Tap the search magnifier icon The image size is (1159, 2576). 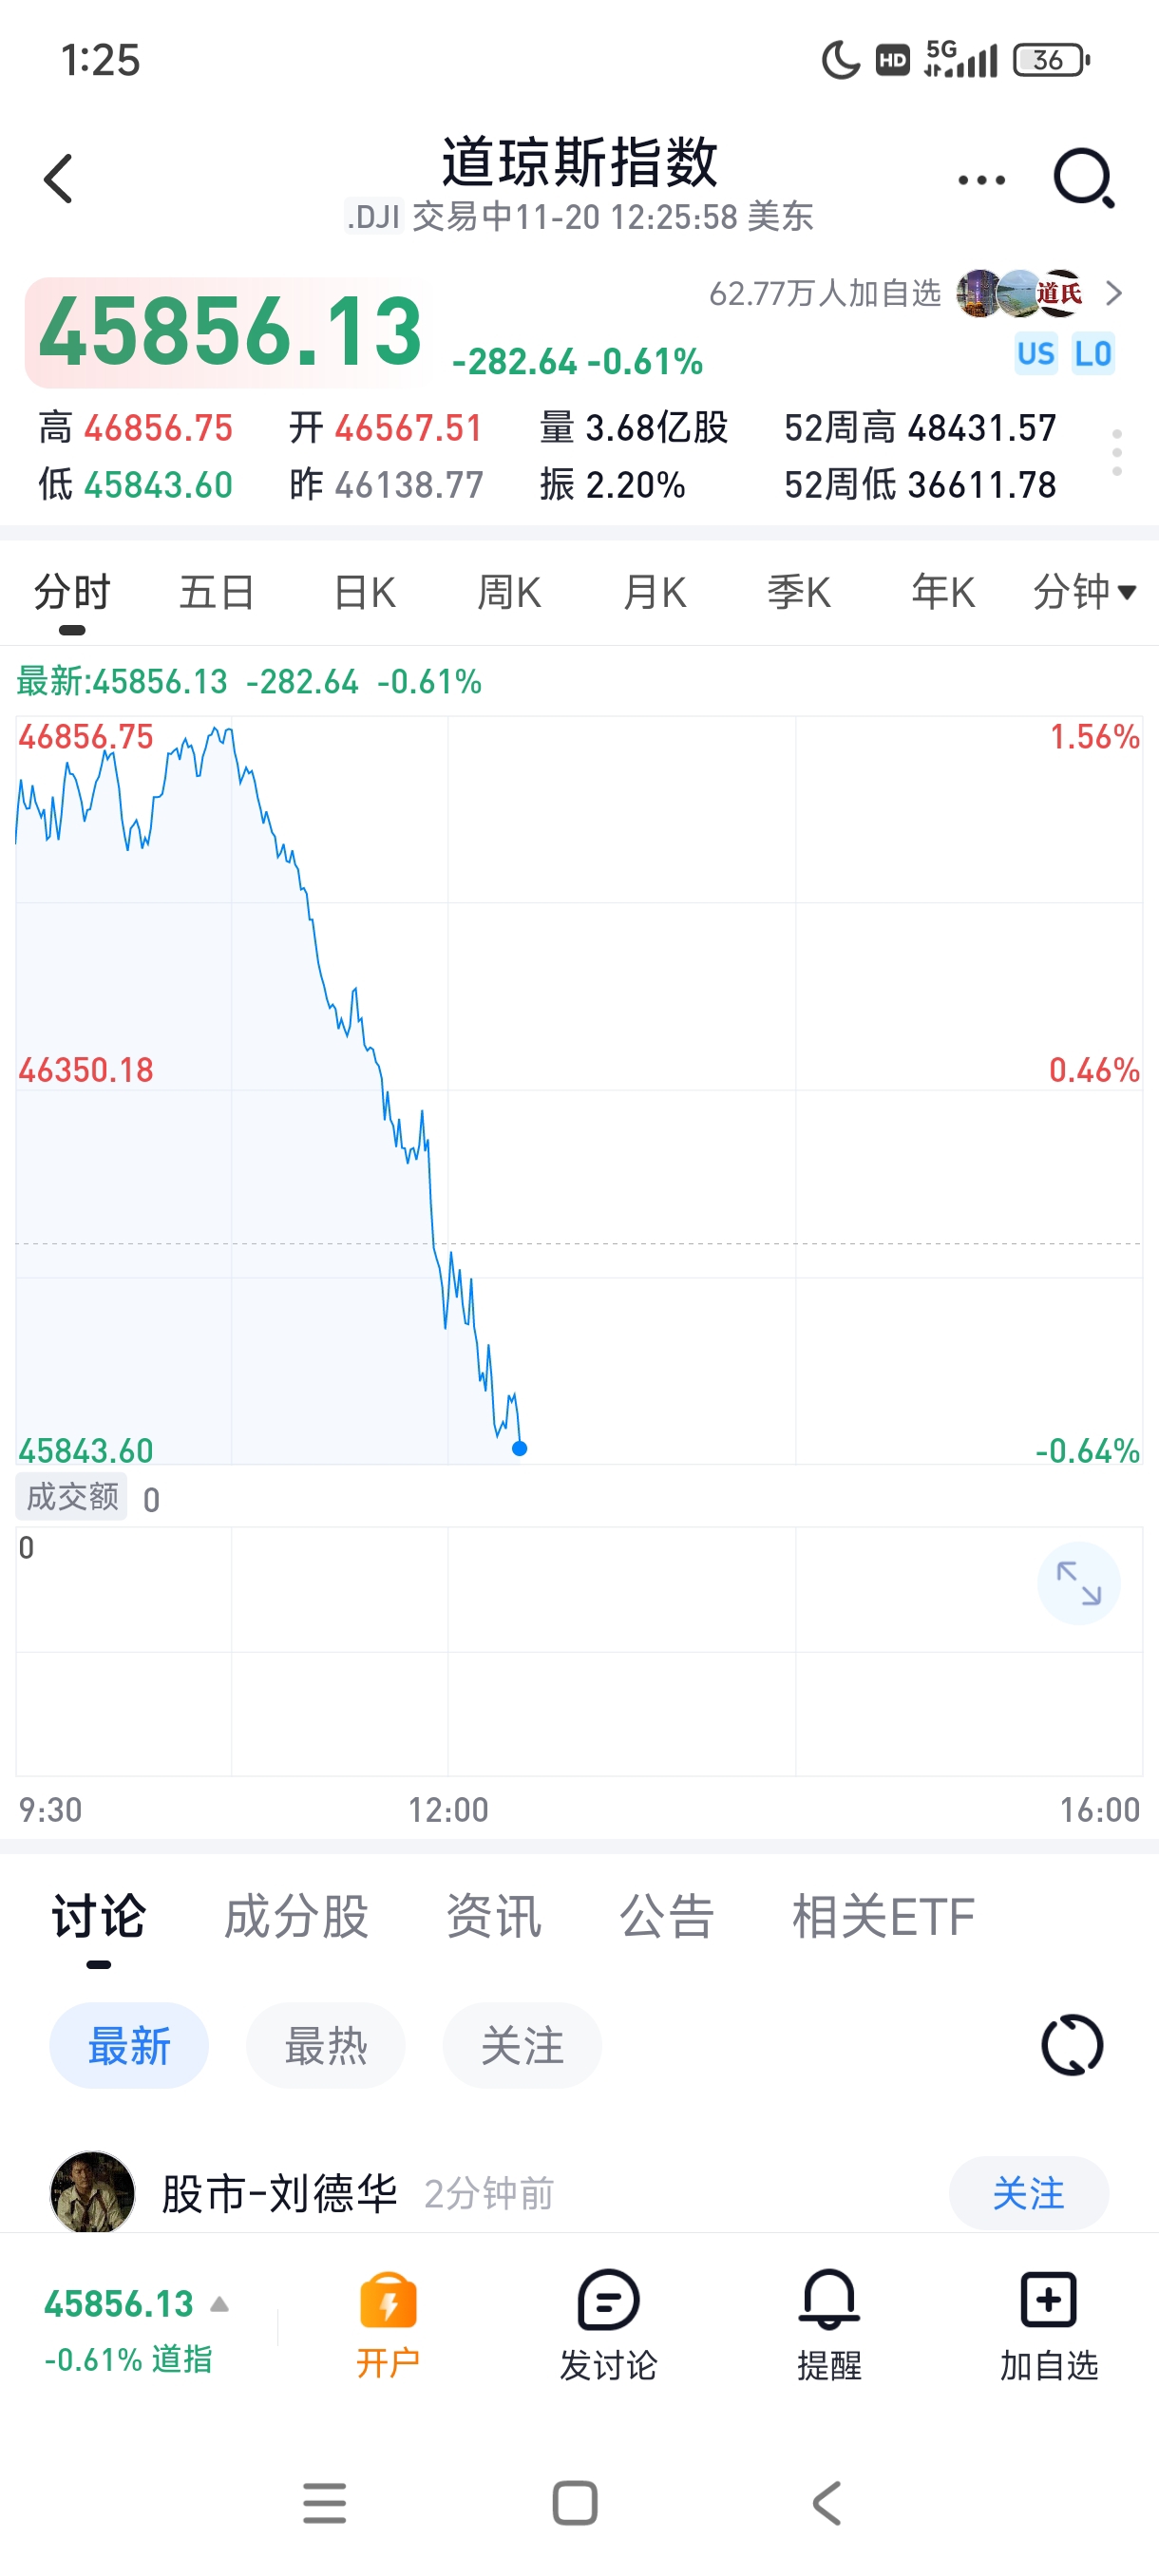pos(1083,179)
